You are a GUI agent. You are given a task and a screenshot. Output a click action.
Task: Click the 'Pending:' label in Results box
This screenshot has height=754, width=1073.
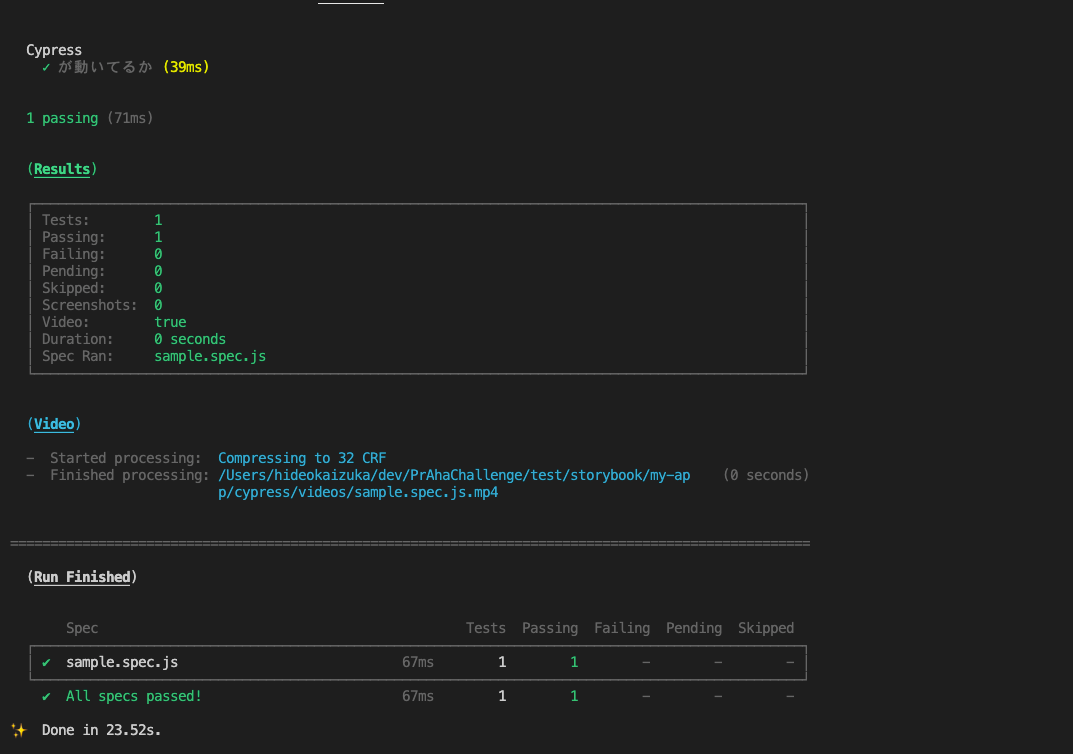[x=74, y=272]
